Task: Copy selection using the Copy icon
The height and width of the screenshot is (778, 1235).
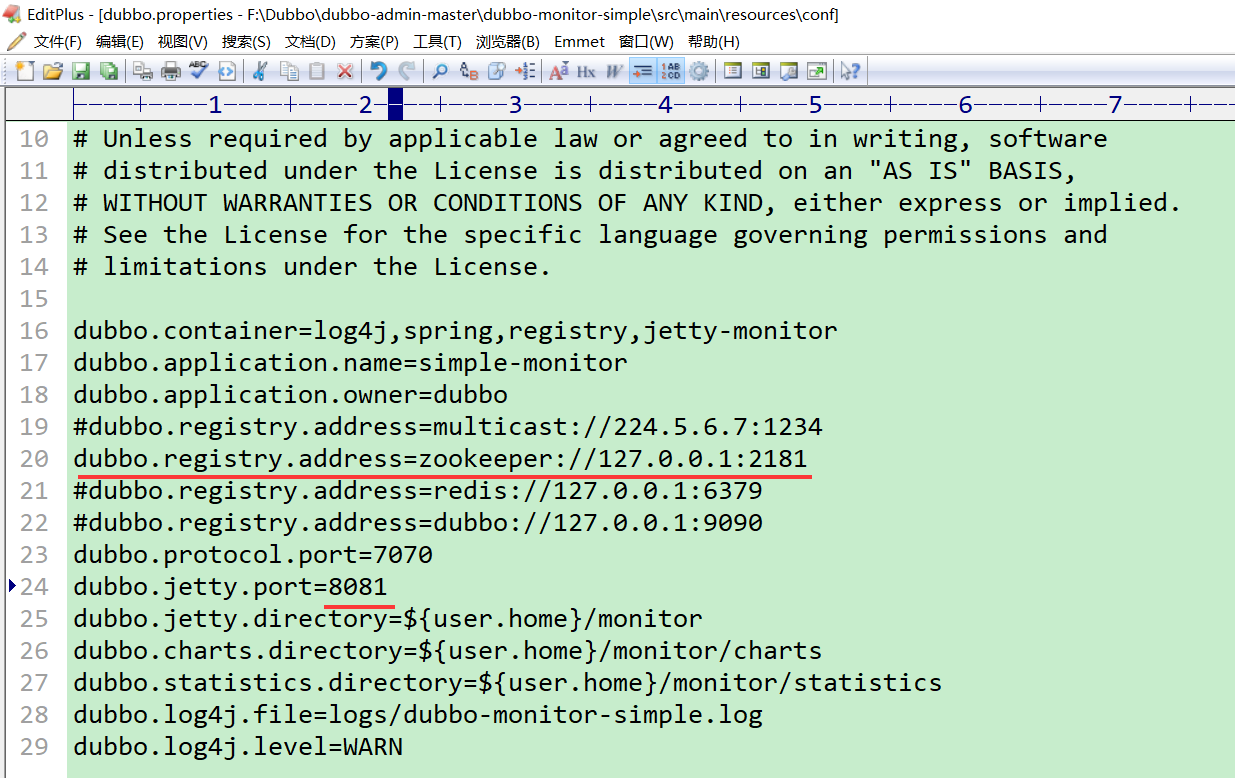Action: click(x=289, y=71)
